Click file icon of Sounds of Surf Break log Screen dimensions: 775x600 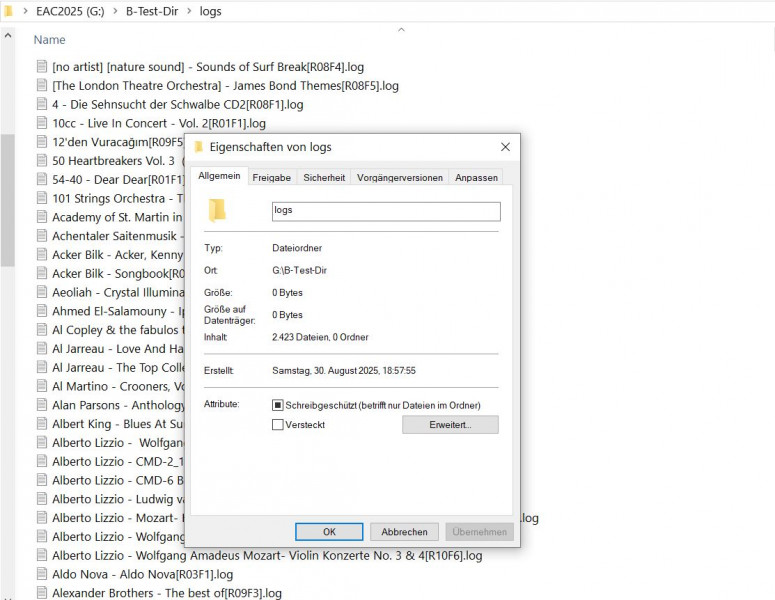(41, 66)
